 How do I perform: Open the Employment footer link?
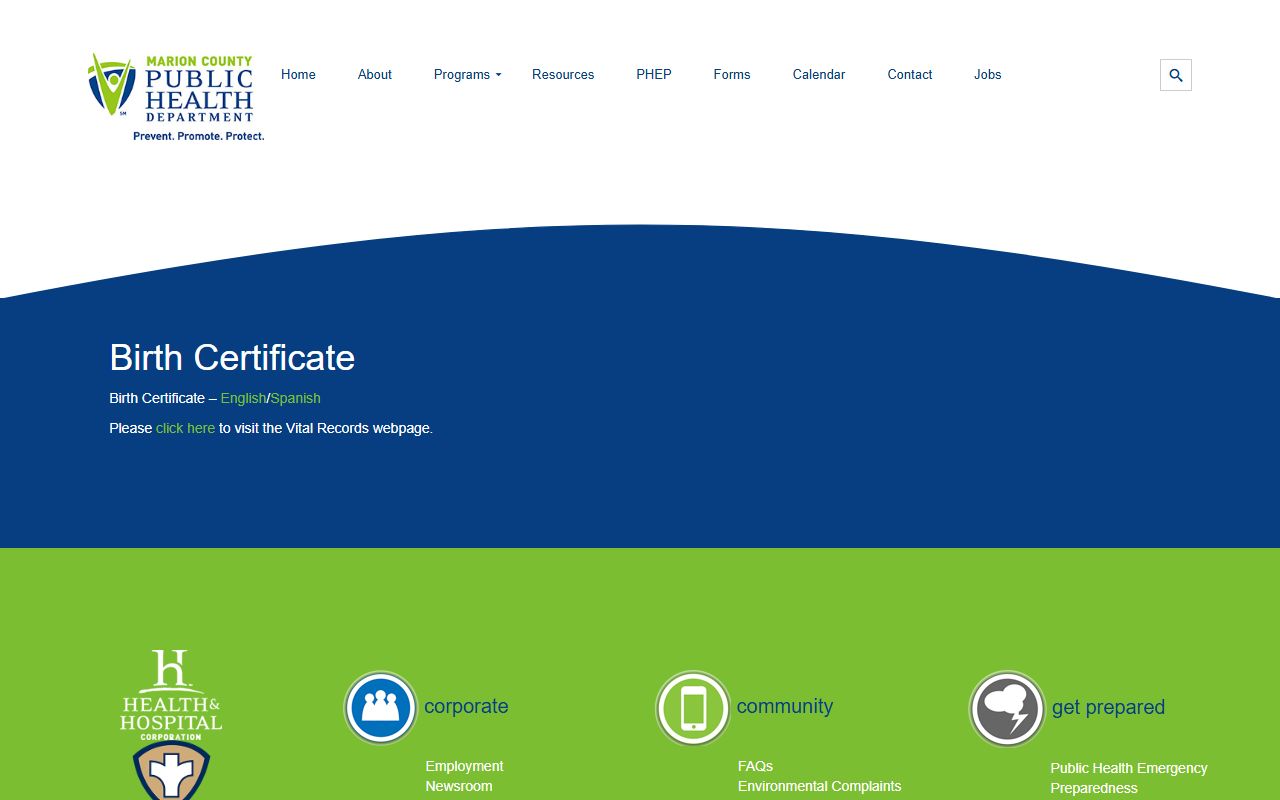coord(464,766)
